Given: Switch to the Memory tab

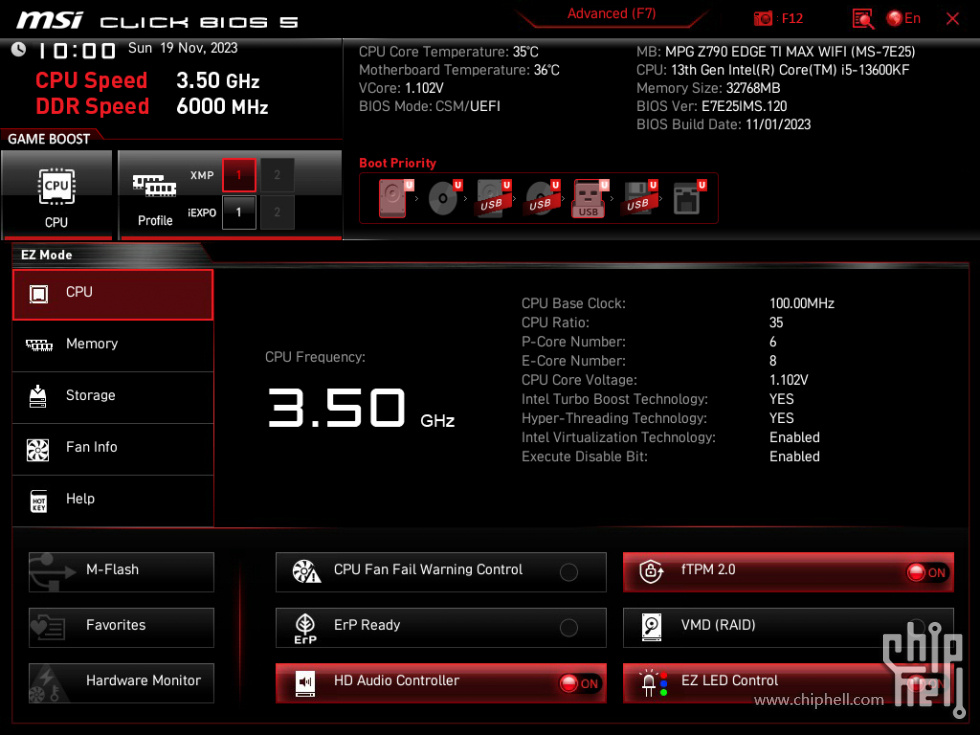Looking at the screenshot, I should point(112,346).
